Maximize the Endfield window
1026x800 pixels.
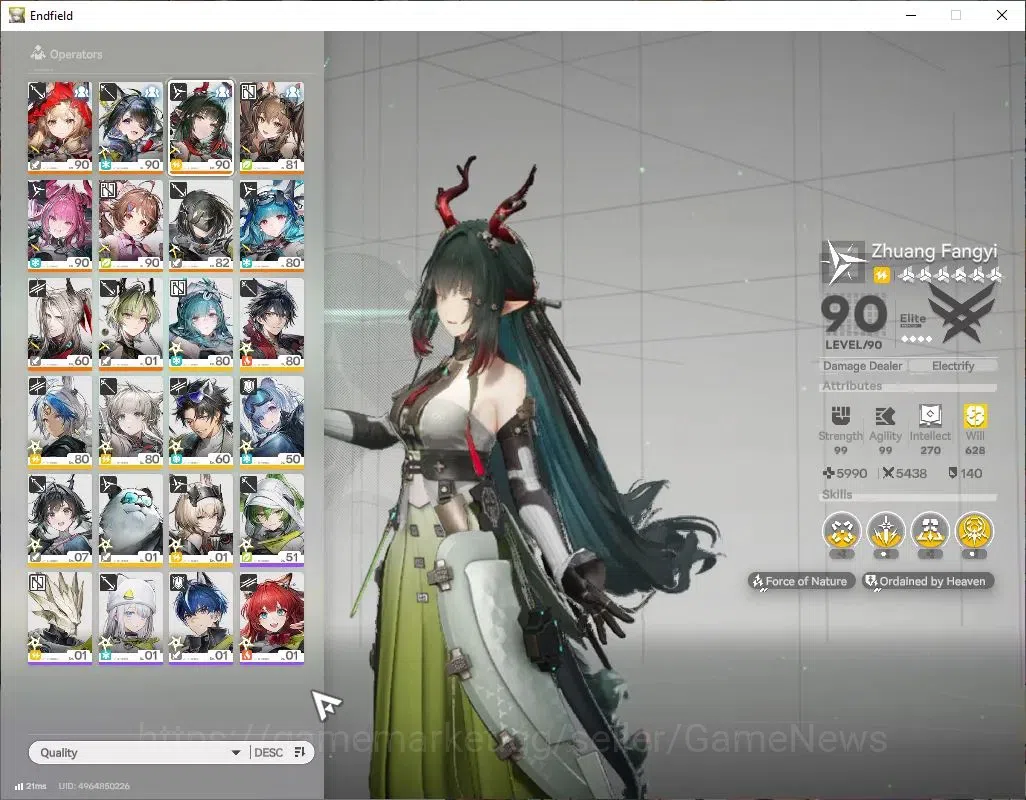[956, 15]
